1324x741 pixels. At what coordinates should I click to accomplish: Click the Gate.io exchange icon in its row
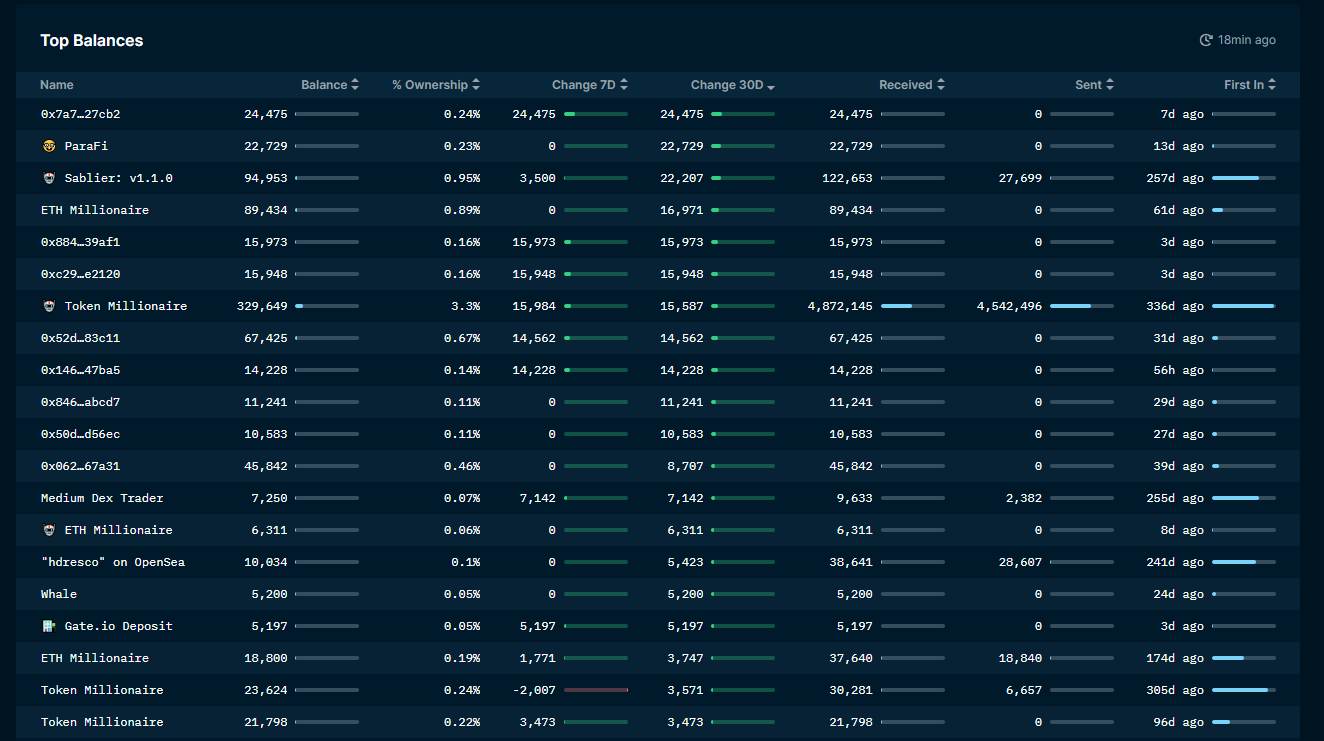coord(48,625)
